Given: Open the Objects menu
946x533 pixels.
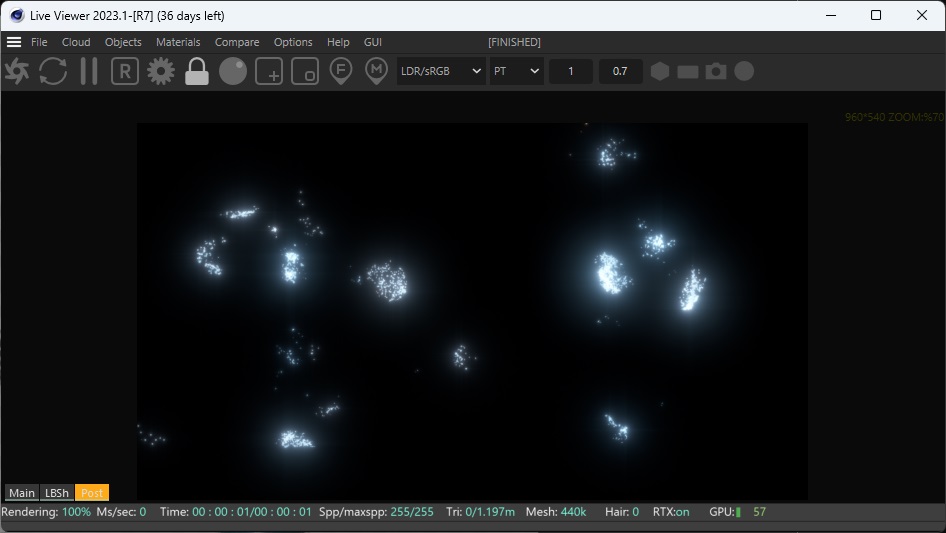Looking at the screenshot, I should point(123,42).
